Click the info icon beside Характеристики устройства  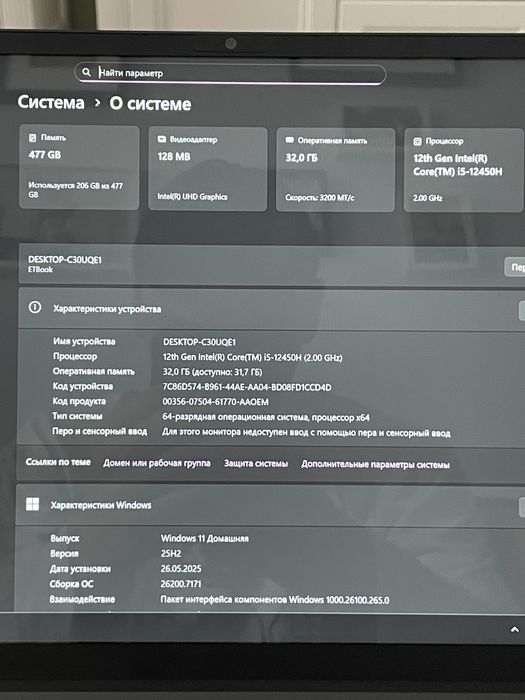click(34, 307)
